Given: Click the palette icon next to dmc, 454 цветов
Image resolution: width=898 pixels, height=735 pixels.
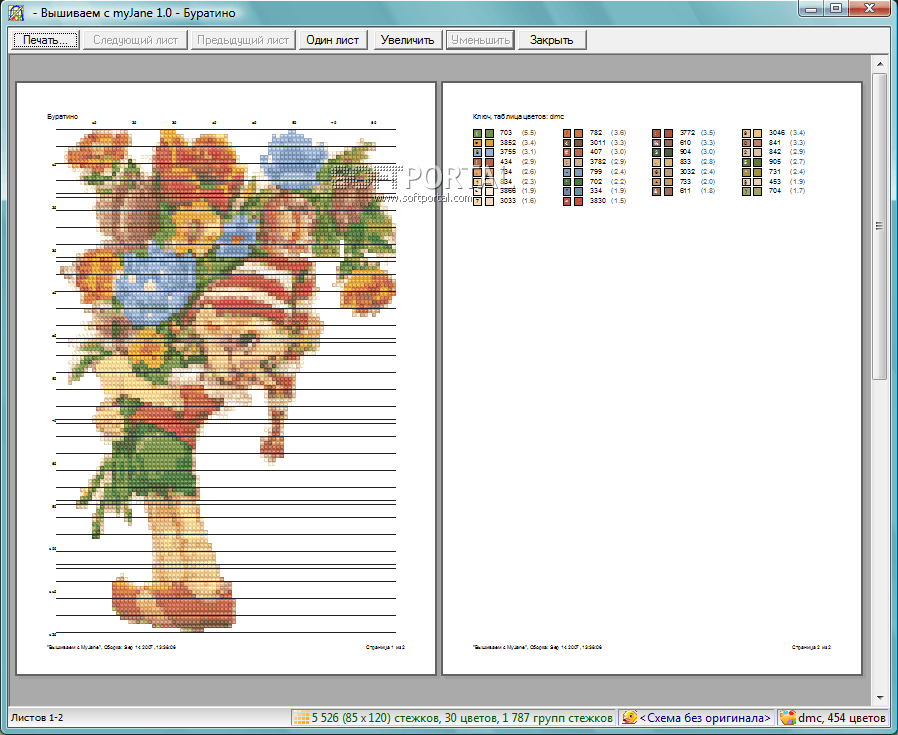Looking at the screenshot, I should 788,717.
